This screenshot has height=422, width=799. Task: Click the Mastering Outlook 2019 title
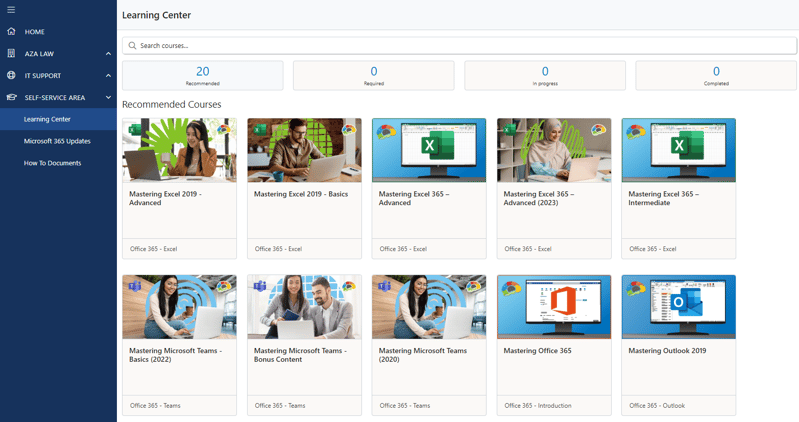pos(667,351)
